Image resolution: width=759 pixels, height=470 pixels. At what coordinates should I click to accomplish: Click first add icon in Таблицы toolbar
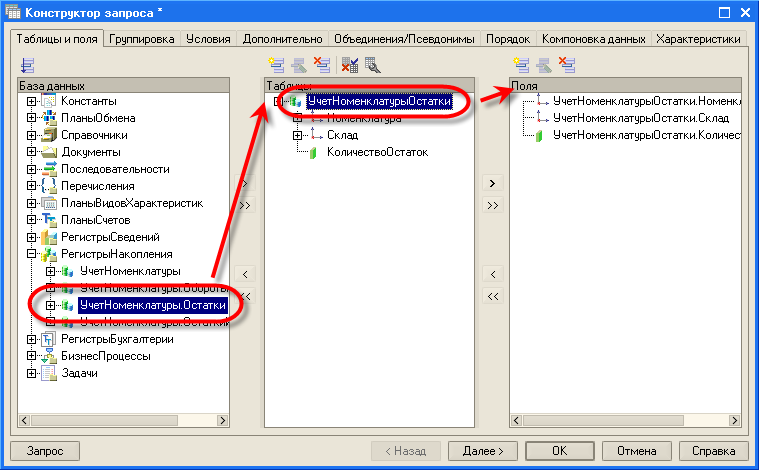pyautogui.click(x=275, y=65)
